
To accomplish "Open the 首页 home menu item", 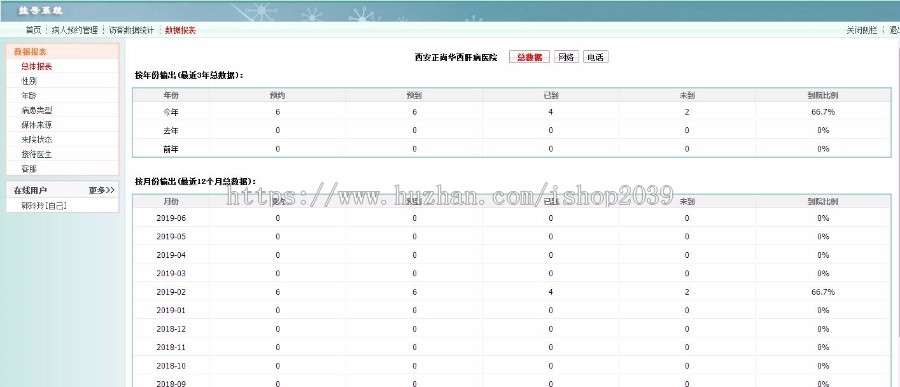I will (x=33, y=30).
